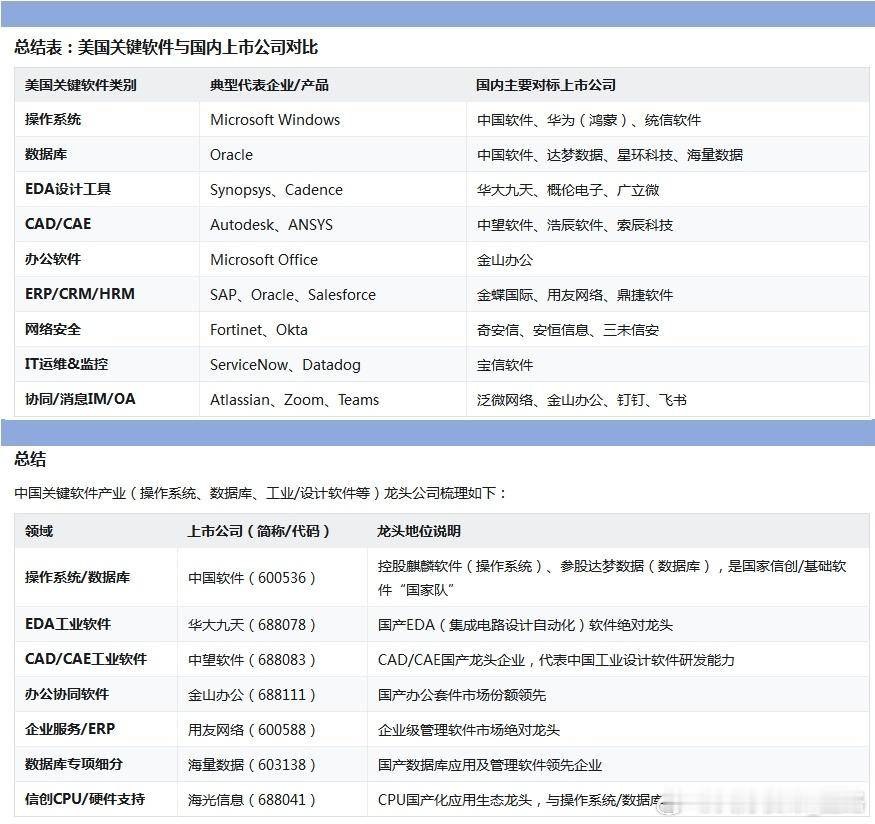Click the 'Synopsys、Cadence' cell

click(276, 190)
